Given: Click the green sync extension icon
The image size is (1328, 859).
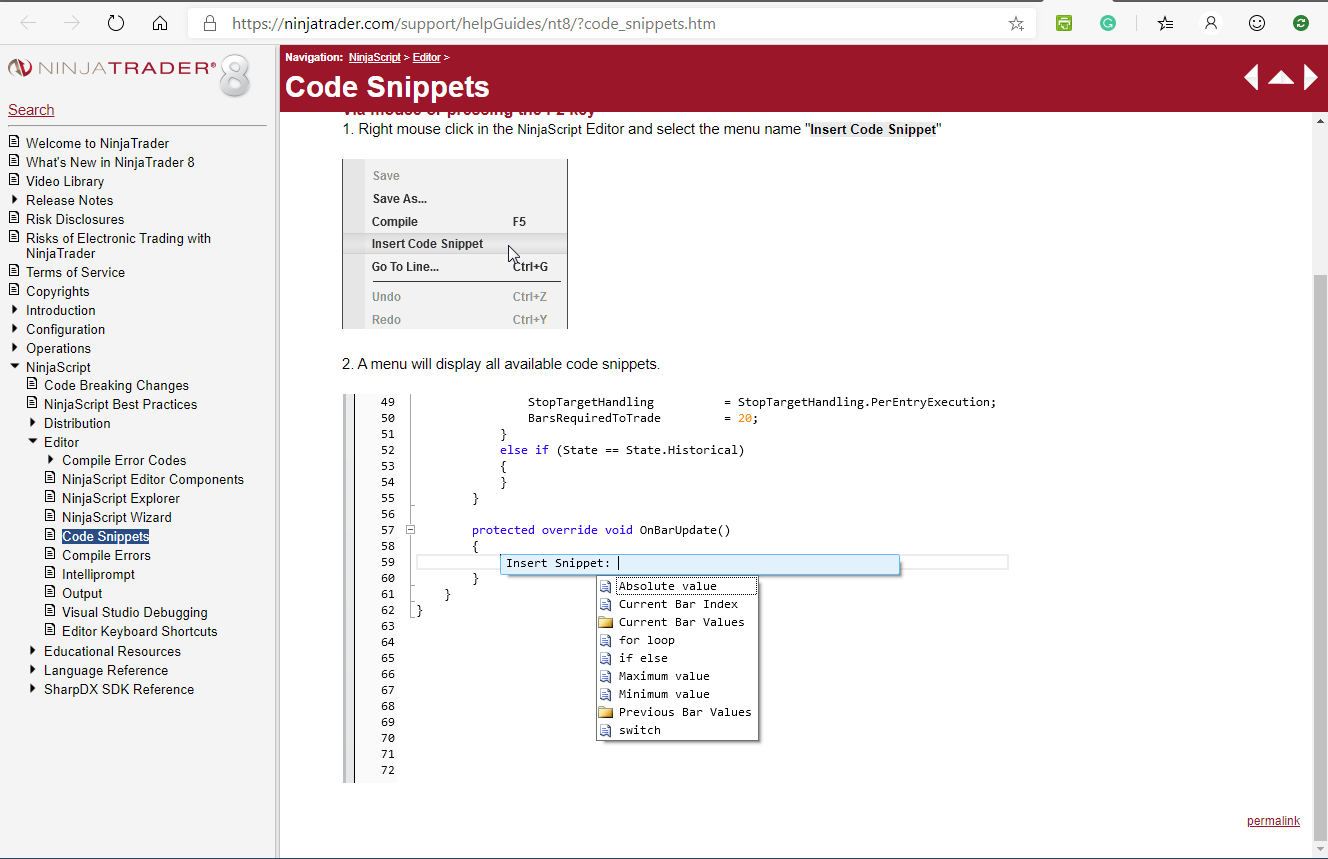Looking at the screenshot, I should click(x=1301, y=23).
